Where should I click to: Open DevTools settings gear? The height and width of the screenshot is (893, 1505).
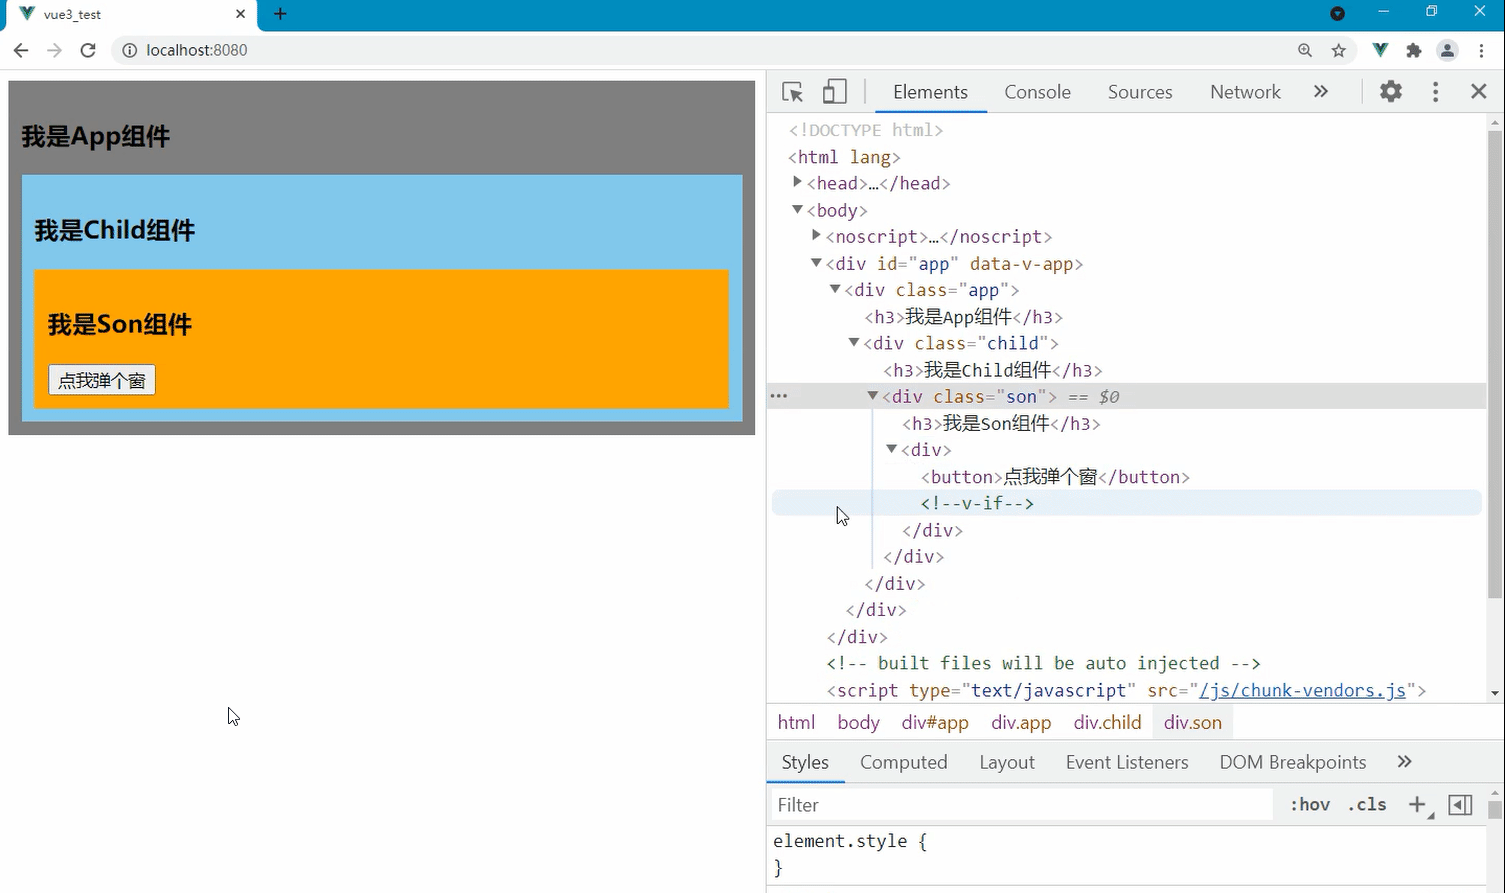point(1391,92)
